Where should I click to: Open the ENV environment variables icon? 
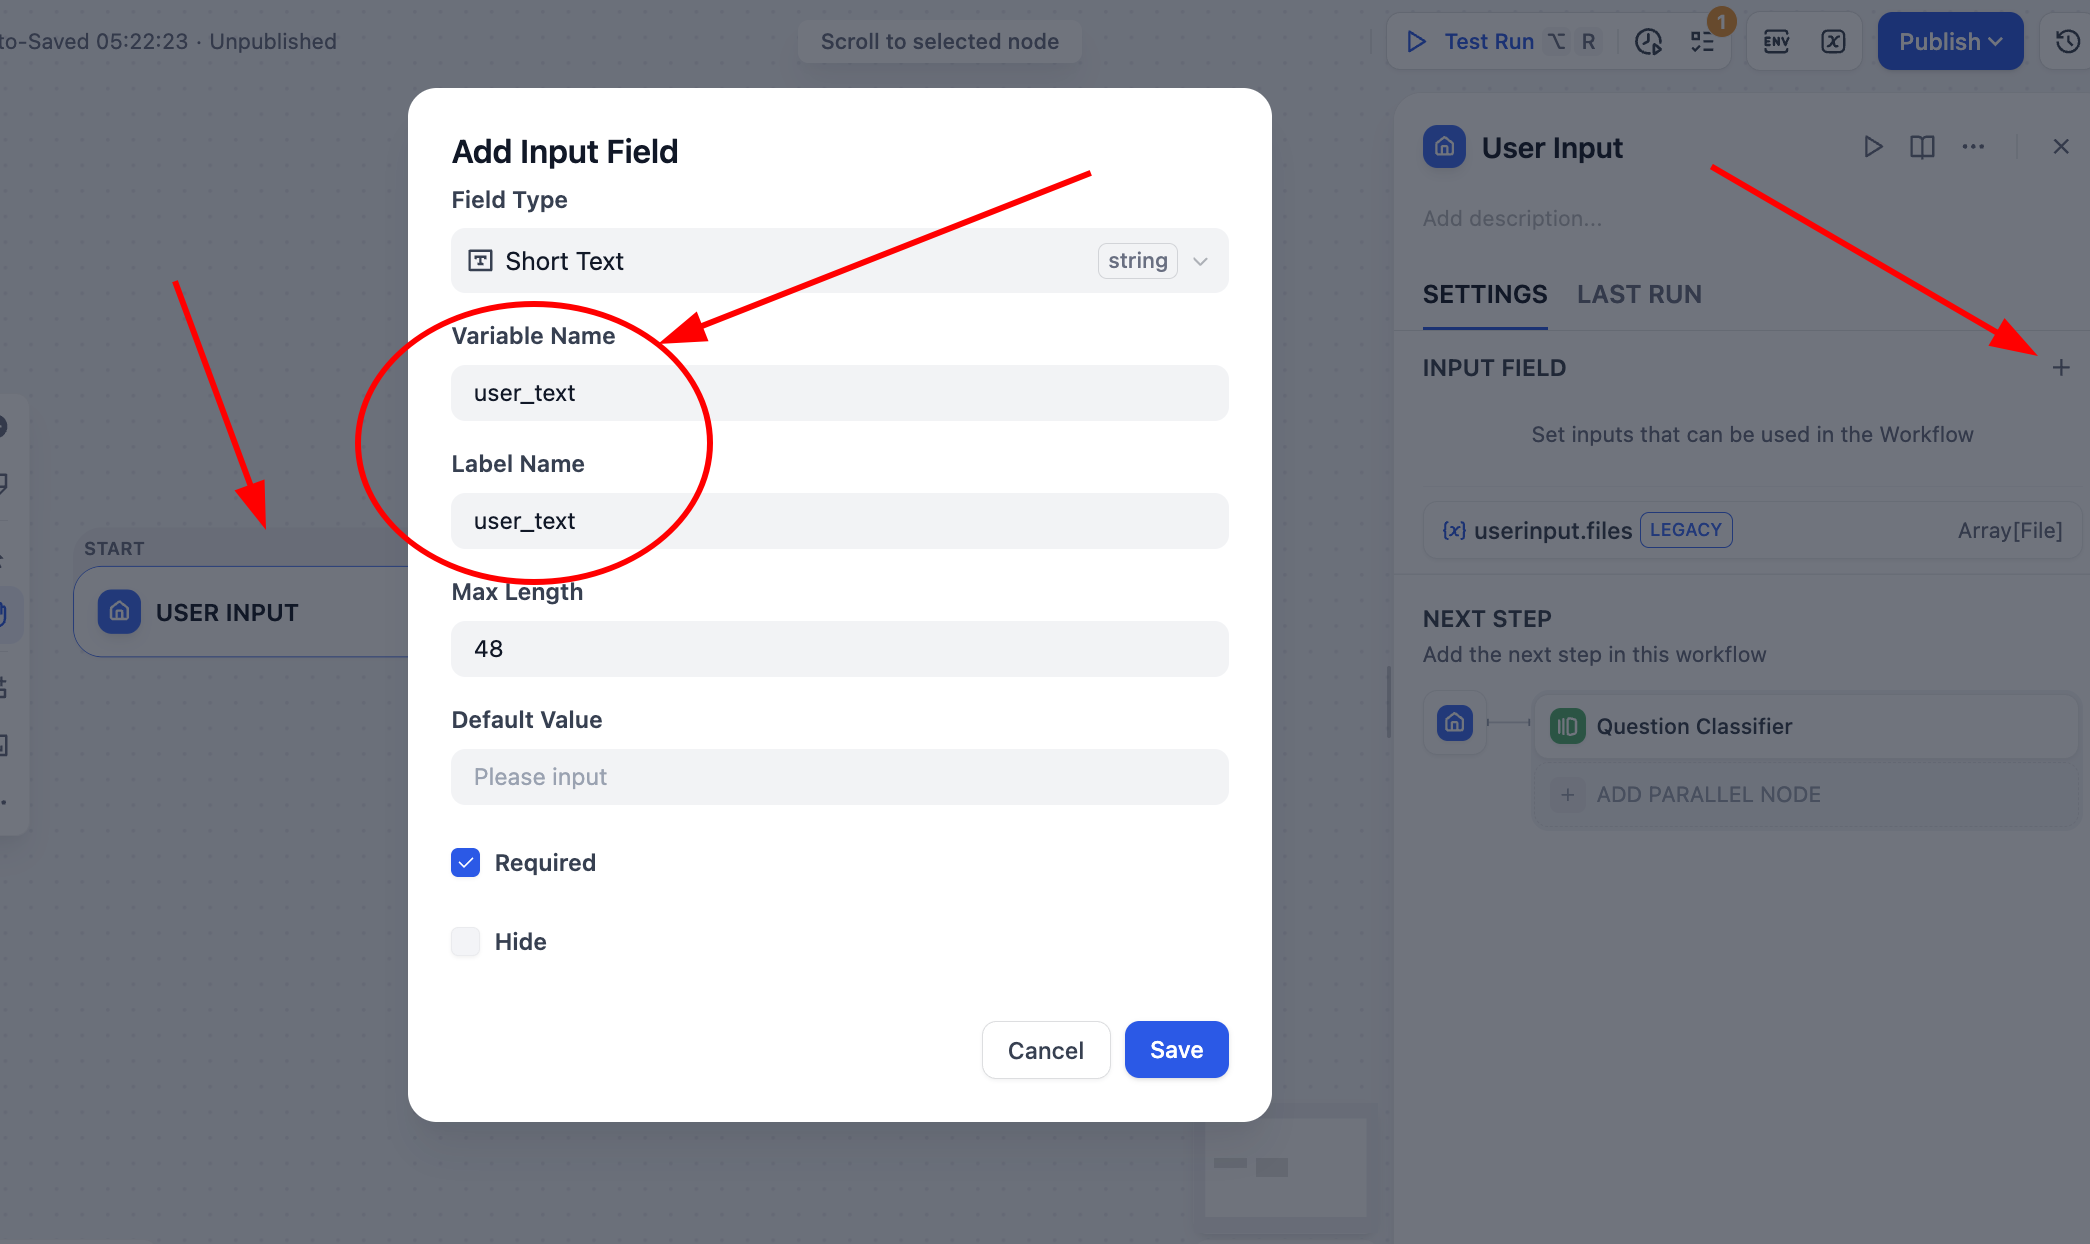point(1777,42)
